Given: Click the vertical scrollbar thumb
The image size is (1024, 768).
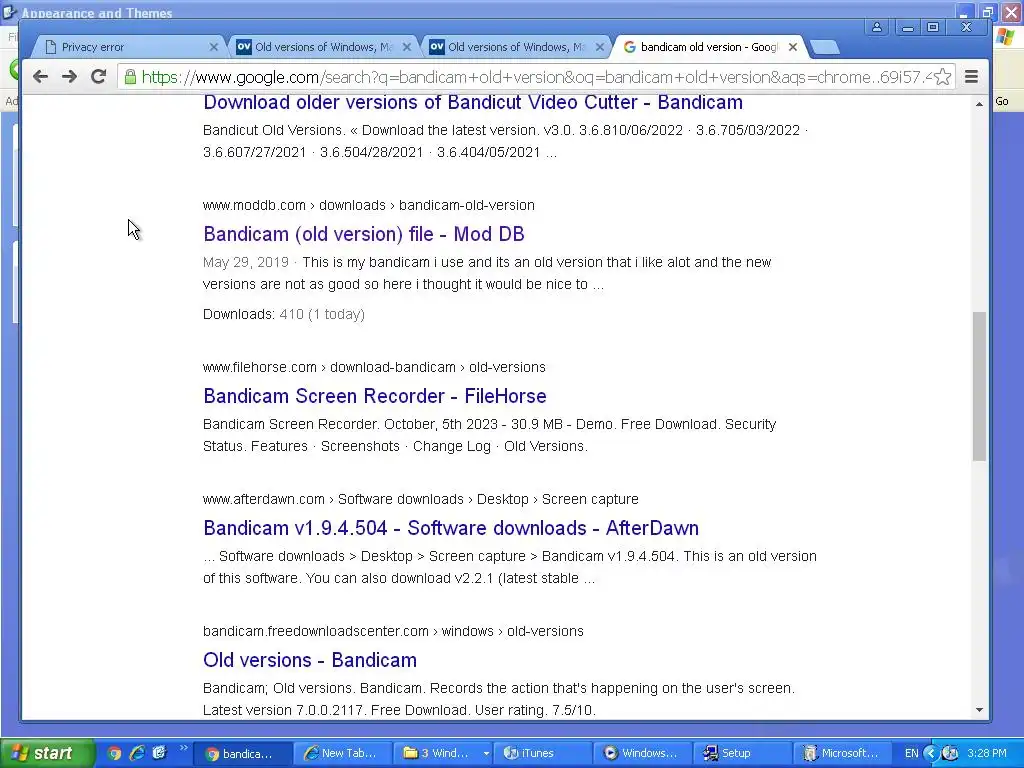Looking at the screenshot, I should (979, 387).
